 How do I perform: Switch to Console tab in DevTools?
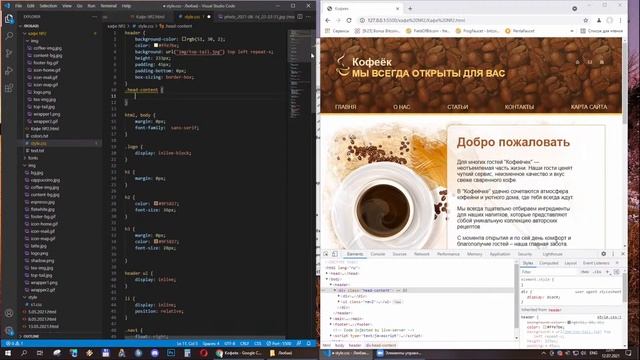click(378, 254)
